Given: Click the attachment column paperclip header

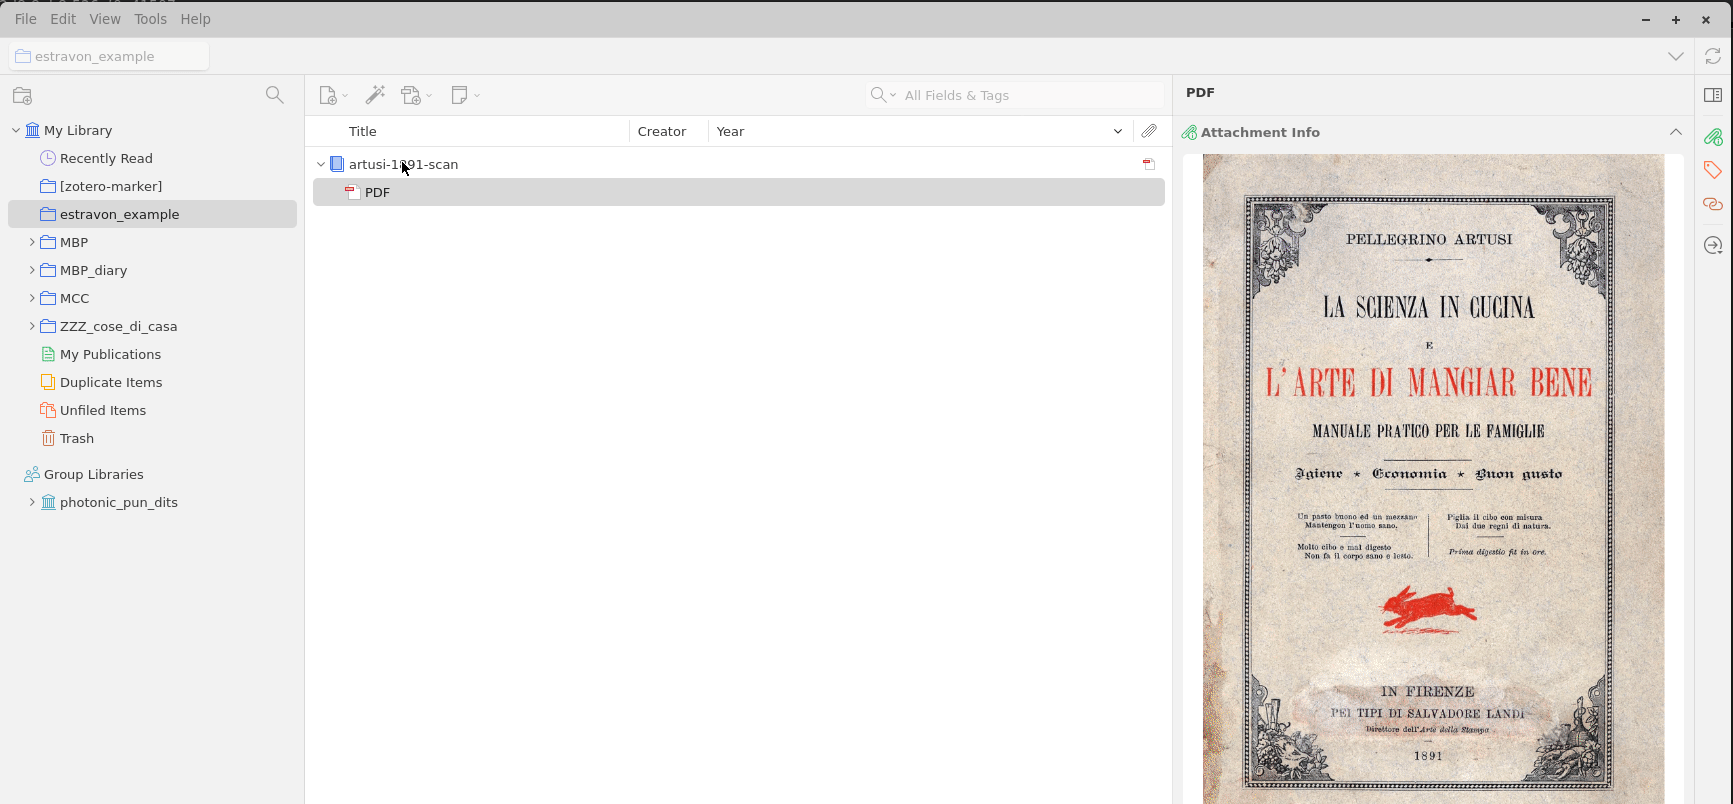Looking at the screenshot, I should pyautogui.click(x=1149, y=131).
